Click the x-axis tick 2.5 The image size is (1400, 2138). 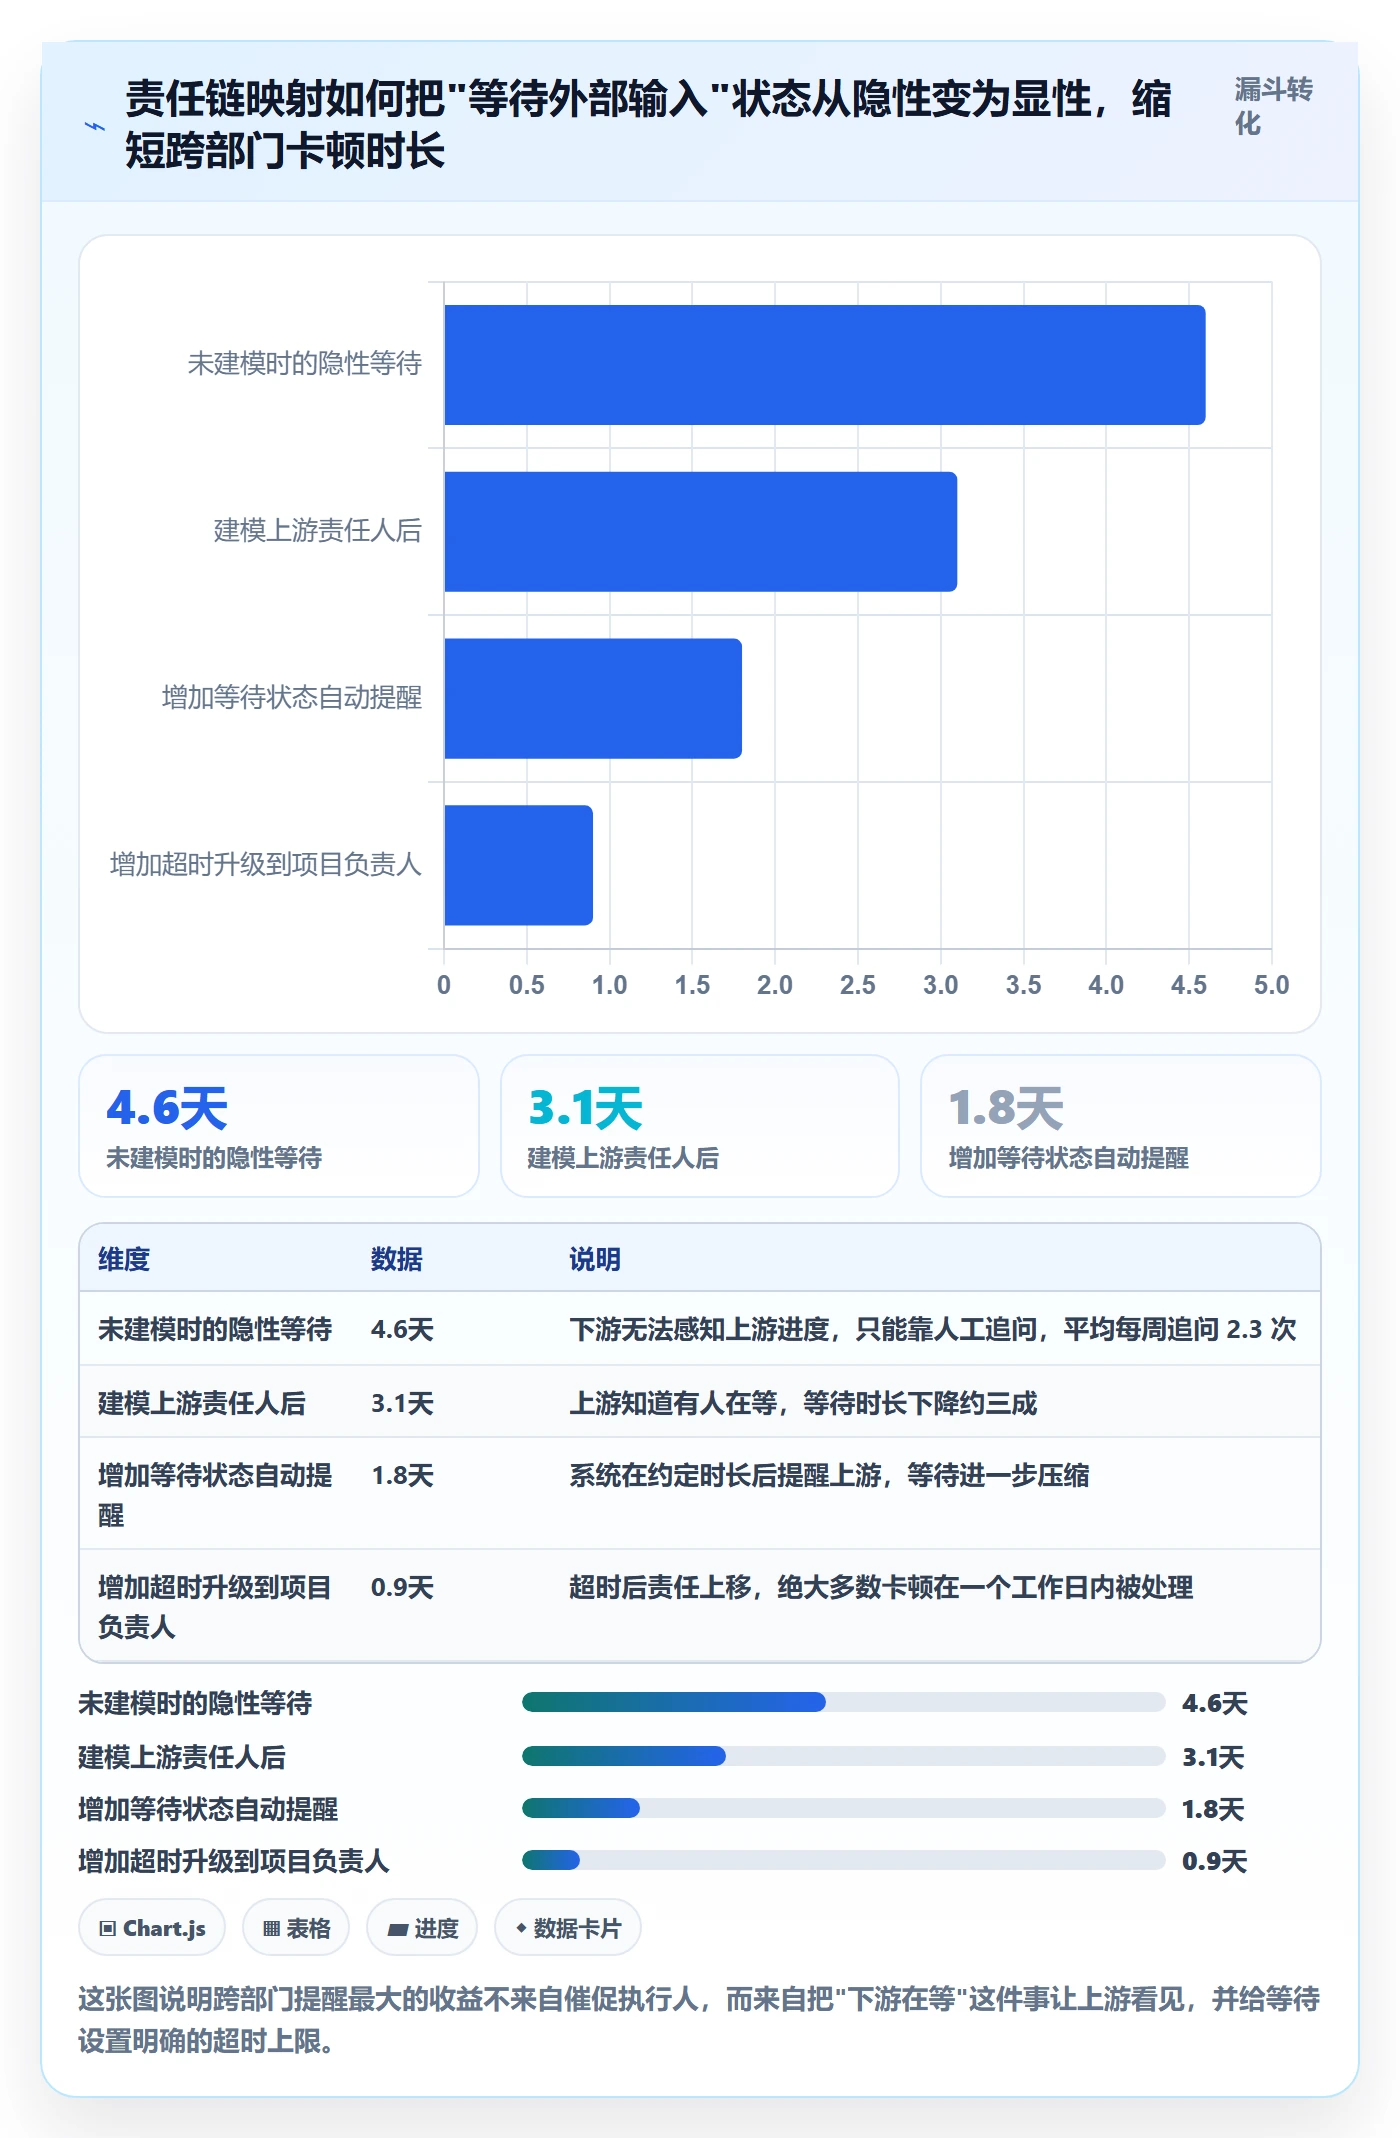858,985
